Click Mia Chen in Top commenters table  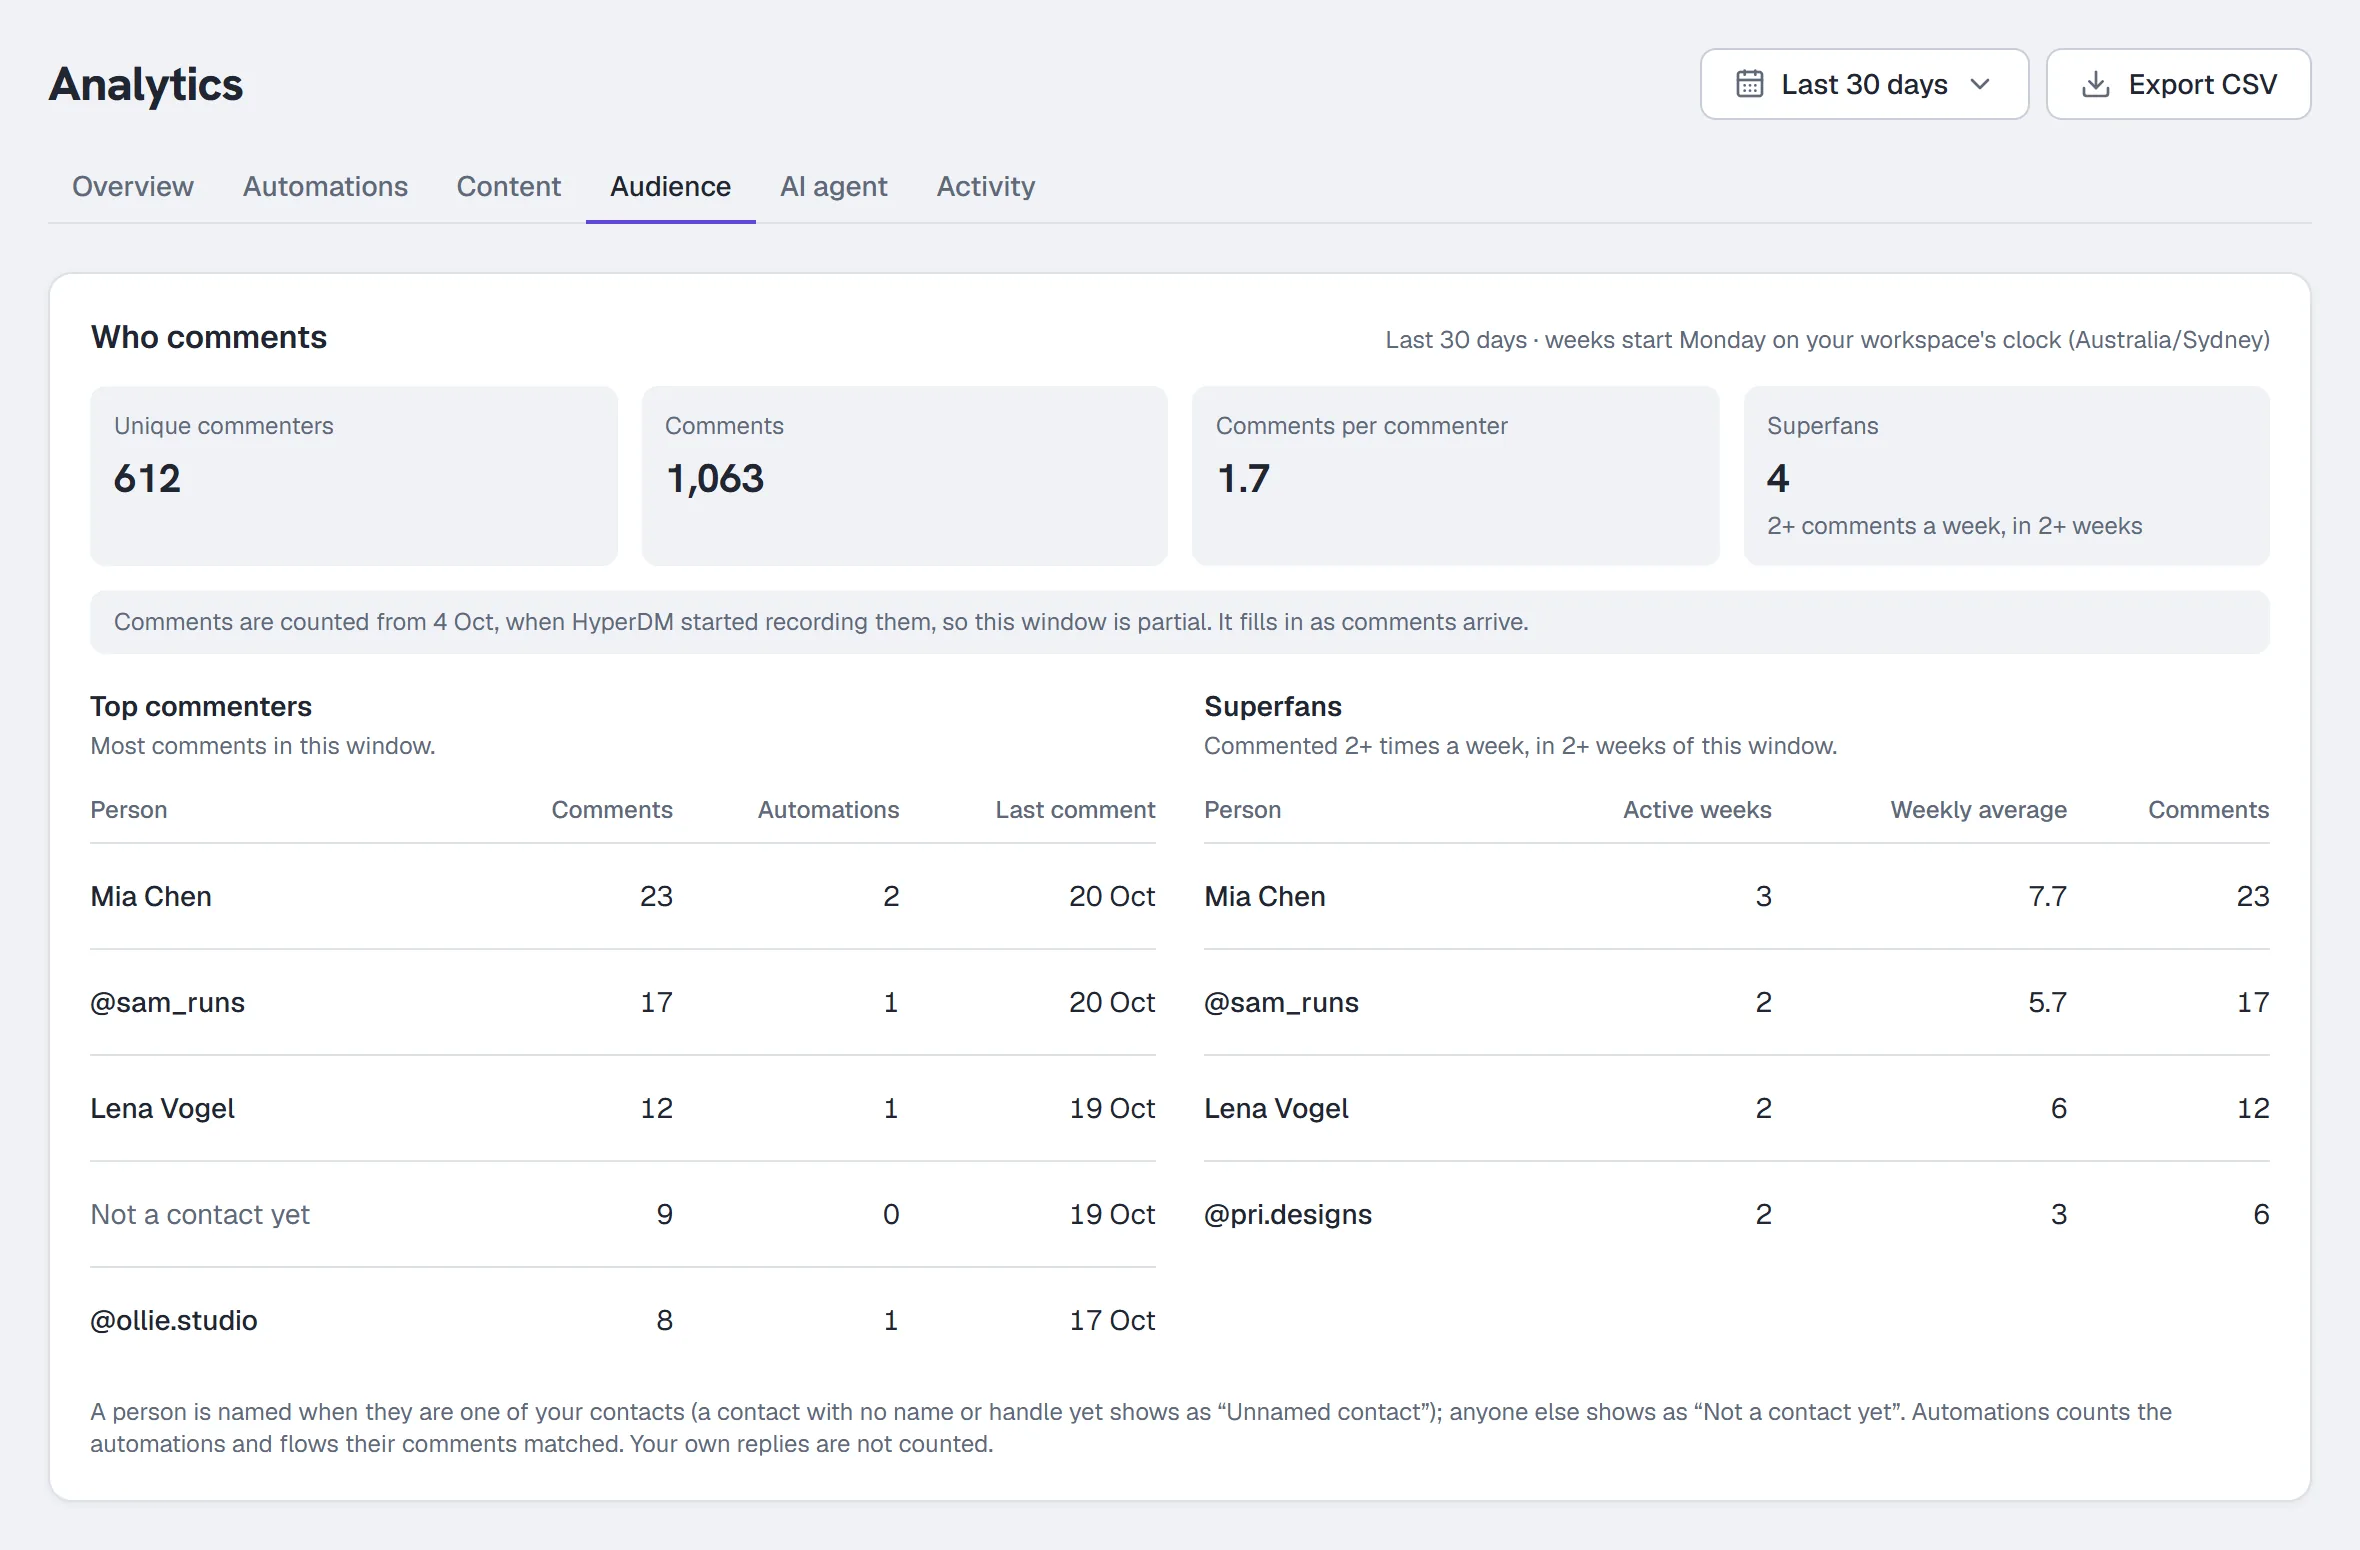[151, 896]
